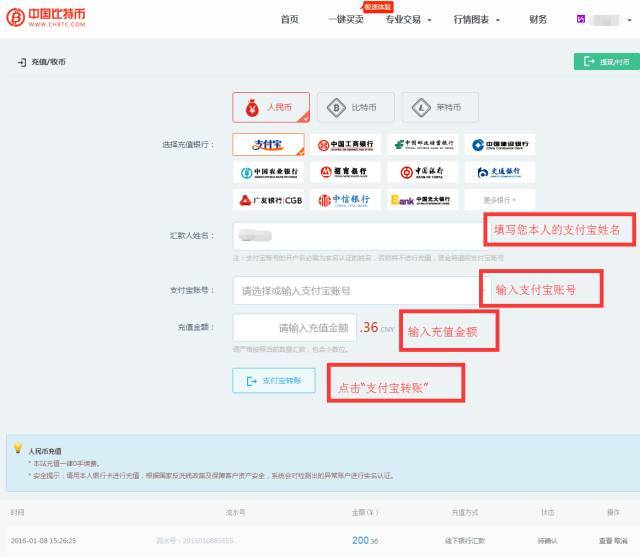The image size is (640, 557).
Task: Click the red money bag icon
Action: (x=252, y=108)
